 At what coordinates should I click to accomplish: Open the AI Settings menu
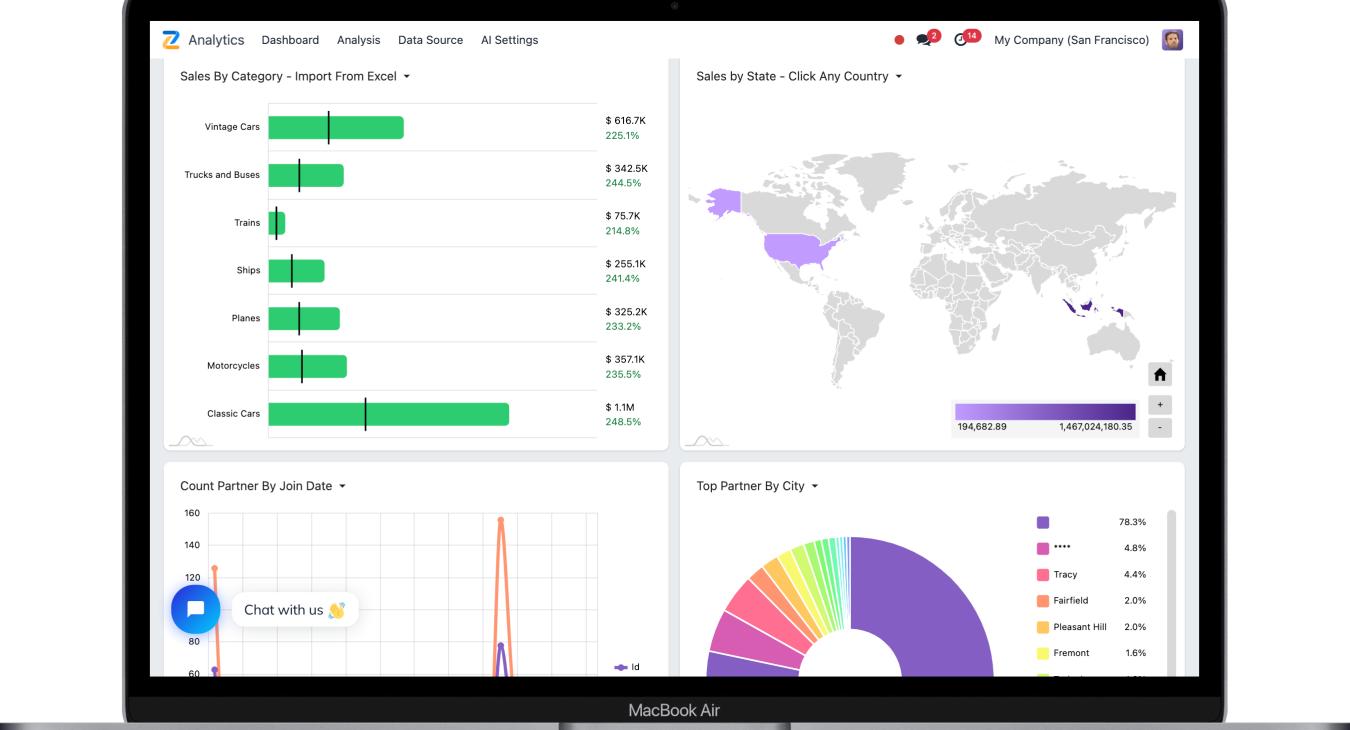tap(509, 40)
